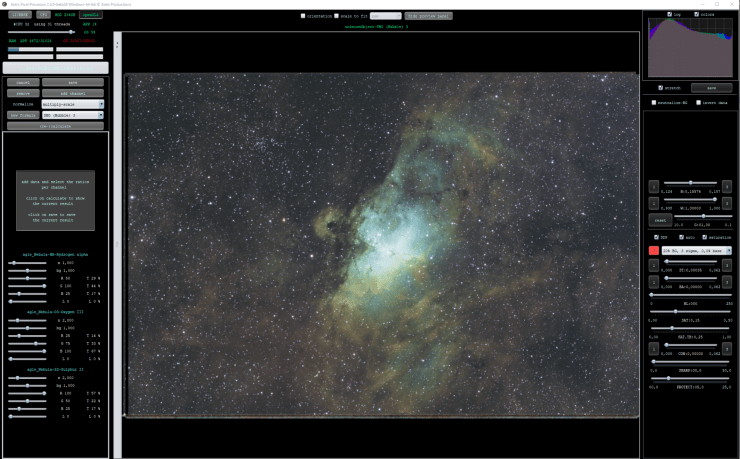
Task: Adjust Sulphur II x multiplier slider
Action: coord(27,378)
